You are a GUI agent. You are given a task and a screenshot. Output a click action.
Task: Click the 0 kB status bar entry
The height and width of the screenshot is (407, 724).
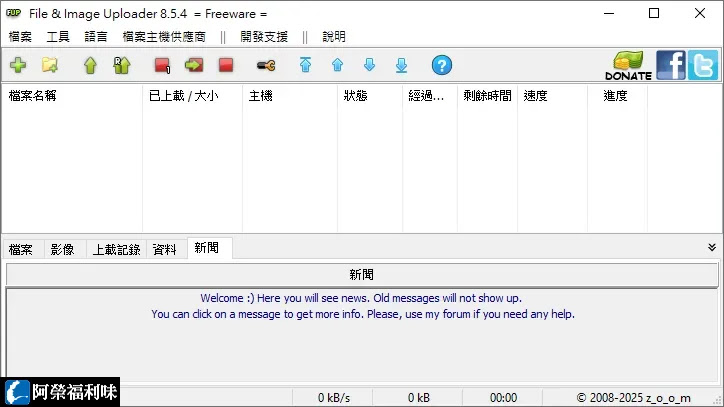[418, 398]
